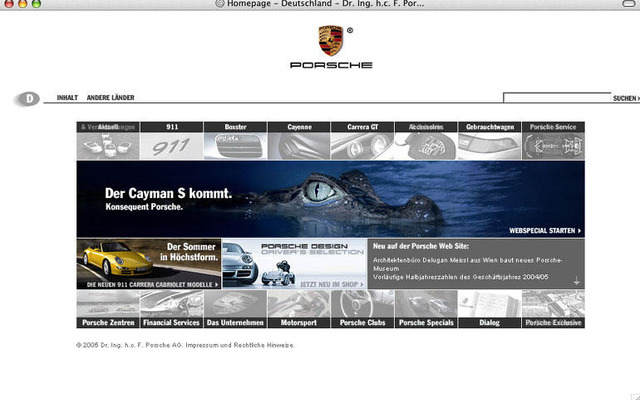Click JETZT NEU IM SHOP link

point(331,284)
